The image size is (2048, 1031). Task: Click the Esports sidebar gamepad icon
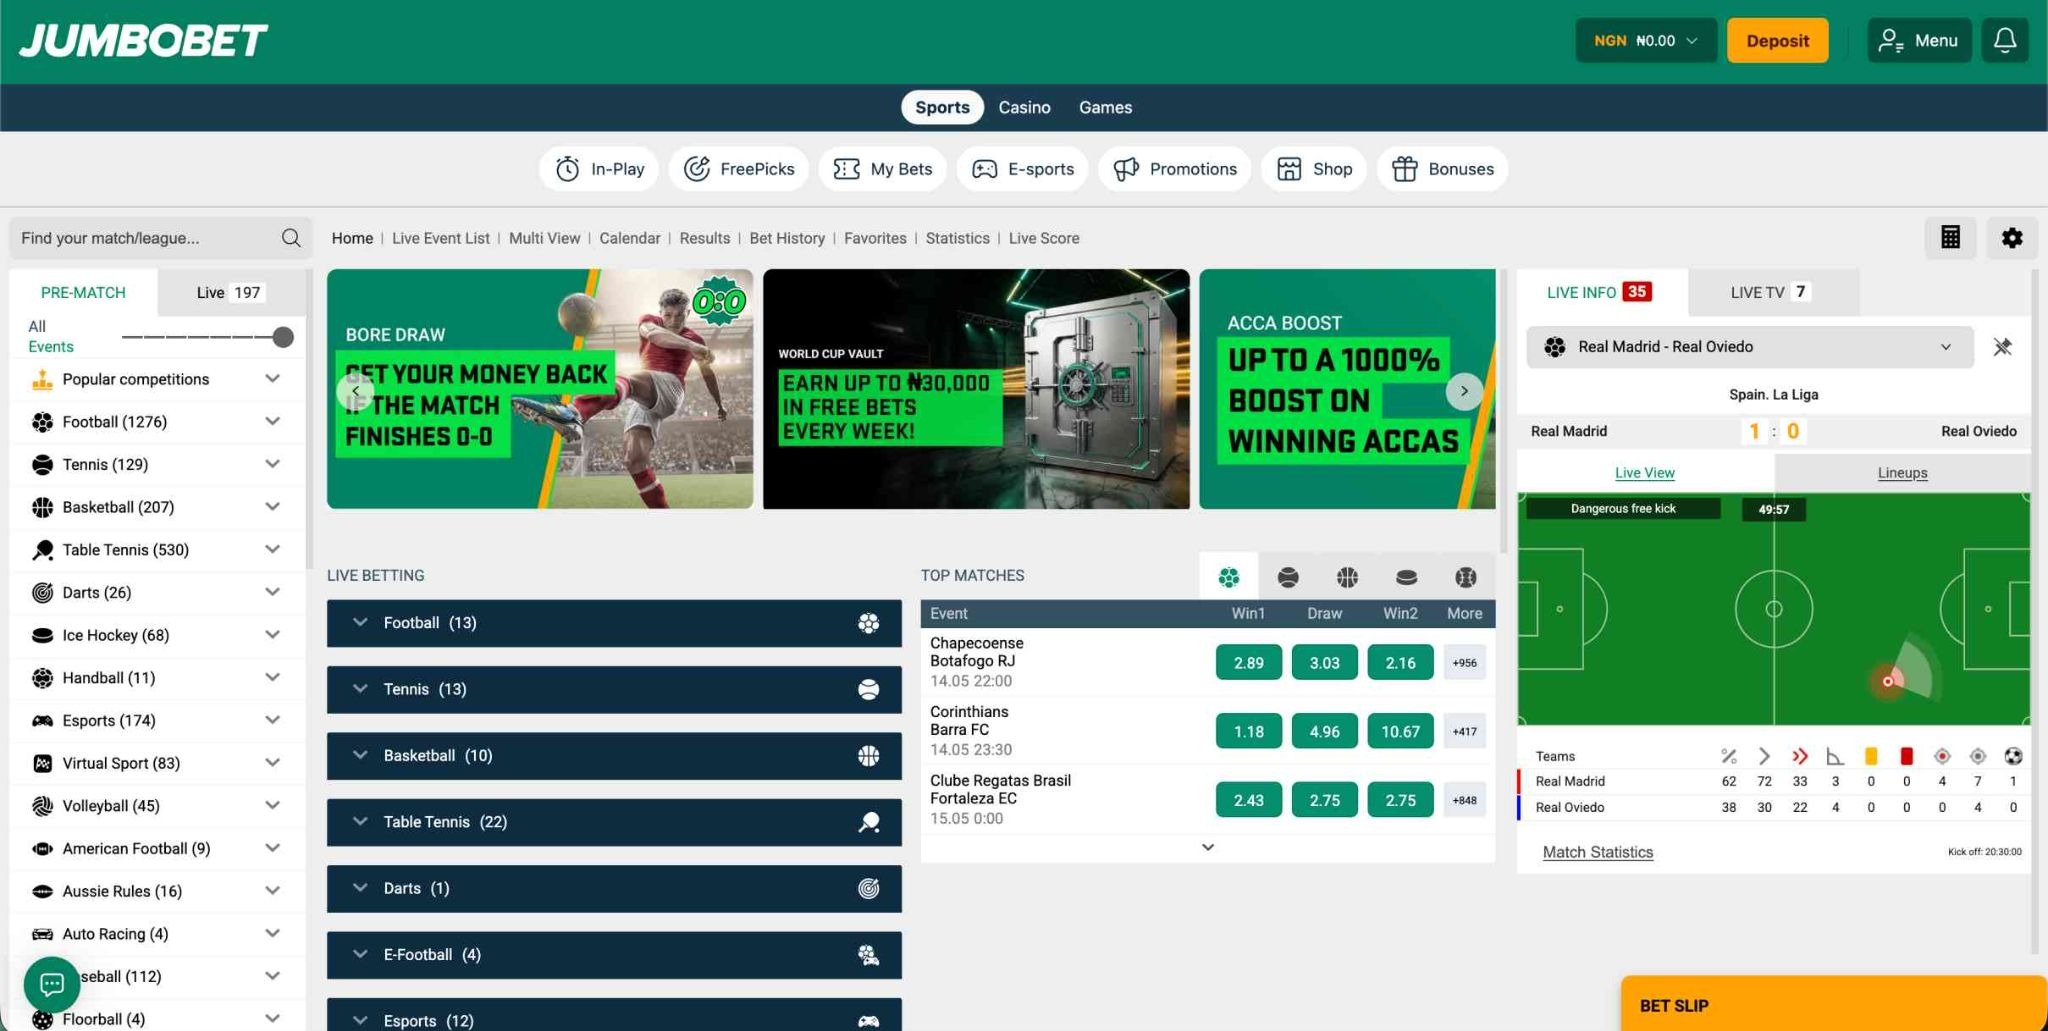pyautogui.click(x=42, y=721)
